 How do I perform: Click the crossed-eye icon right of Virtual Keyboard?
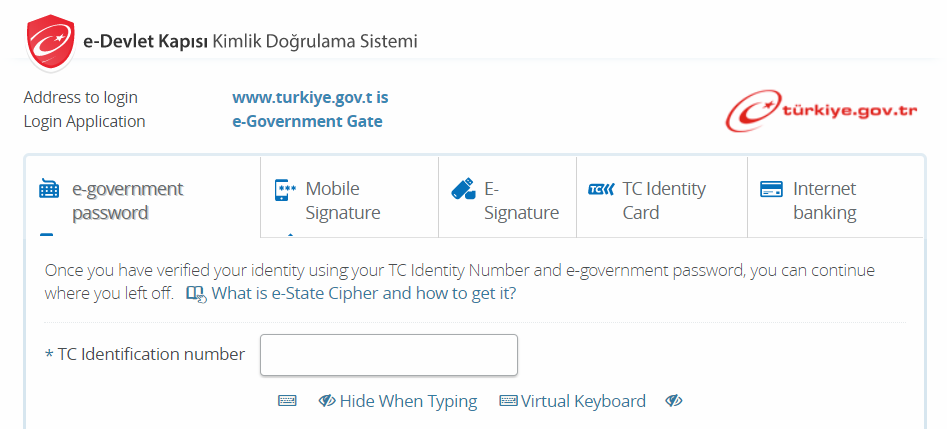point(674,401)
